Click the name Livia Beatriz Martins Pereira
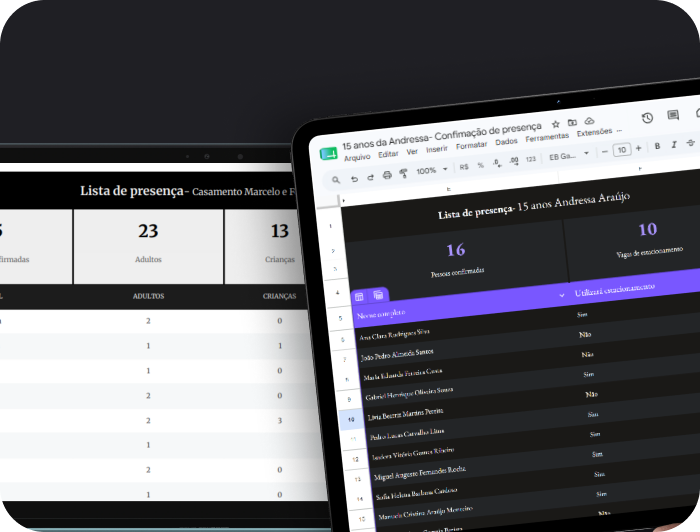The height and width of the screenshot is (532, 700). pos(405,414)
